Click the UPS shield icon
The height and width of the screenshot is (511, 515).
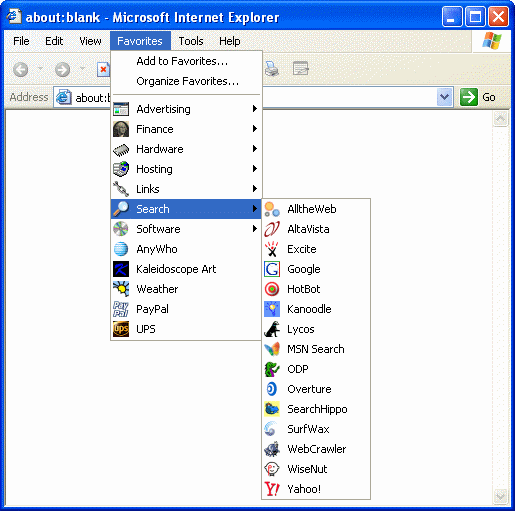(x=121, y=329)
